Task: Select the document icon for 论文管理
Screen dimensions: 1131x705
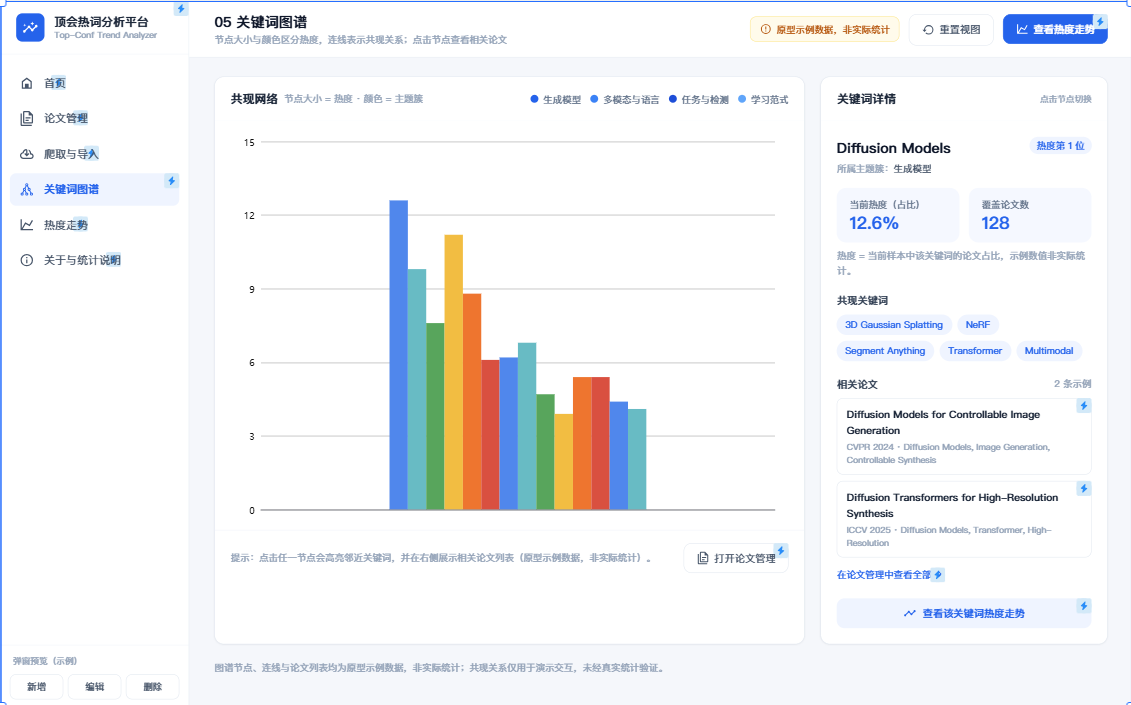Action: (x=27, y=118)
